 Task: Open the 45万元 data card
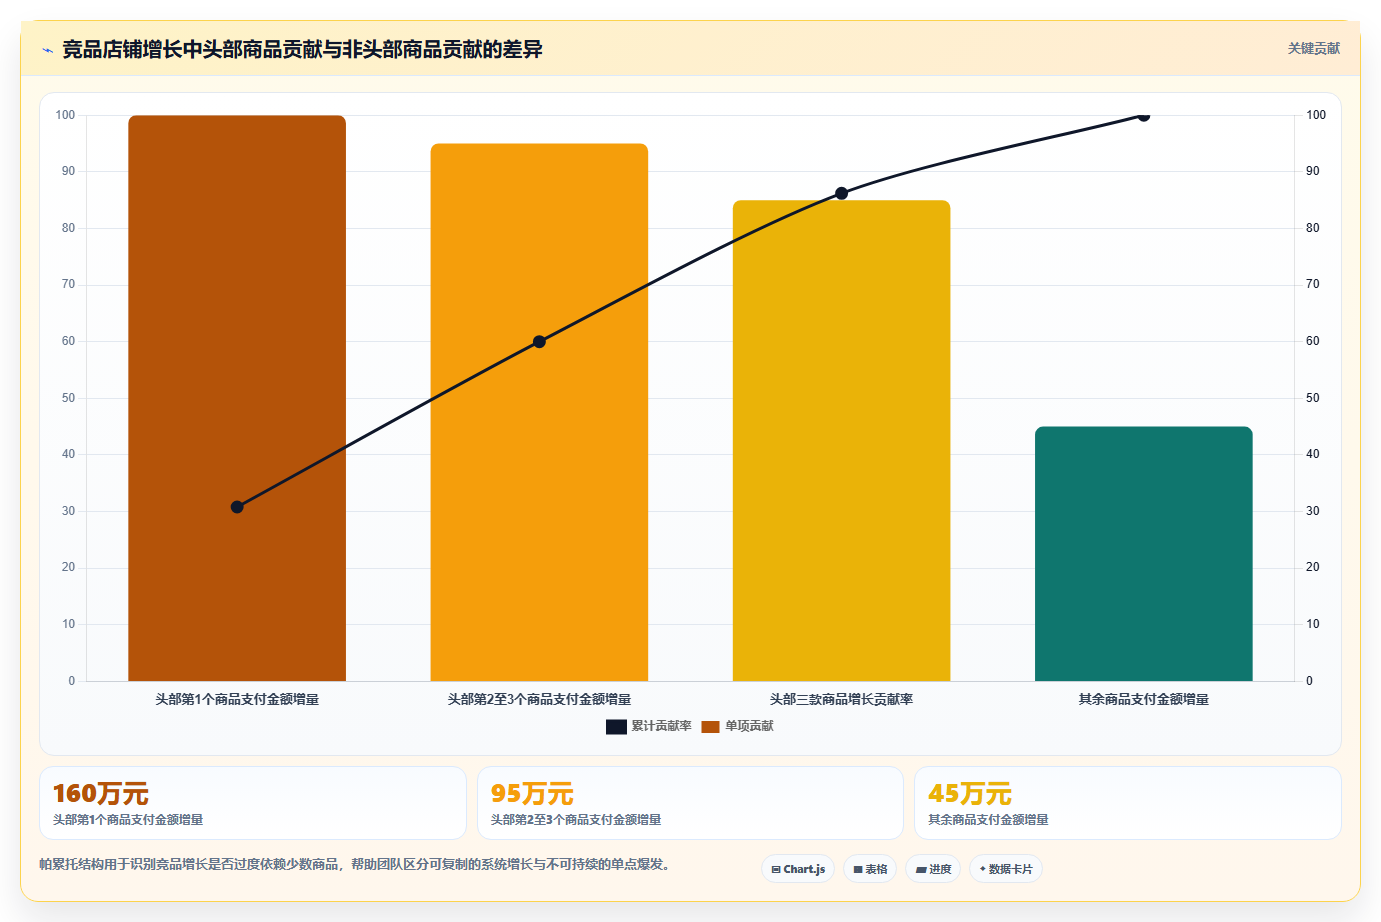(1128, 803)
